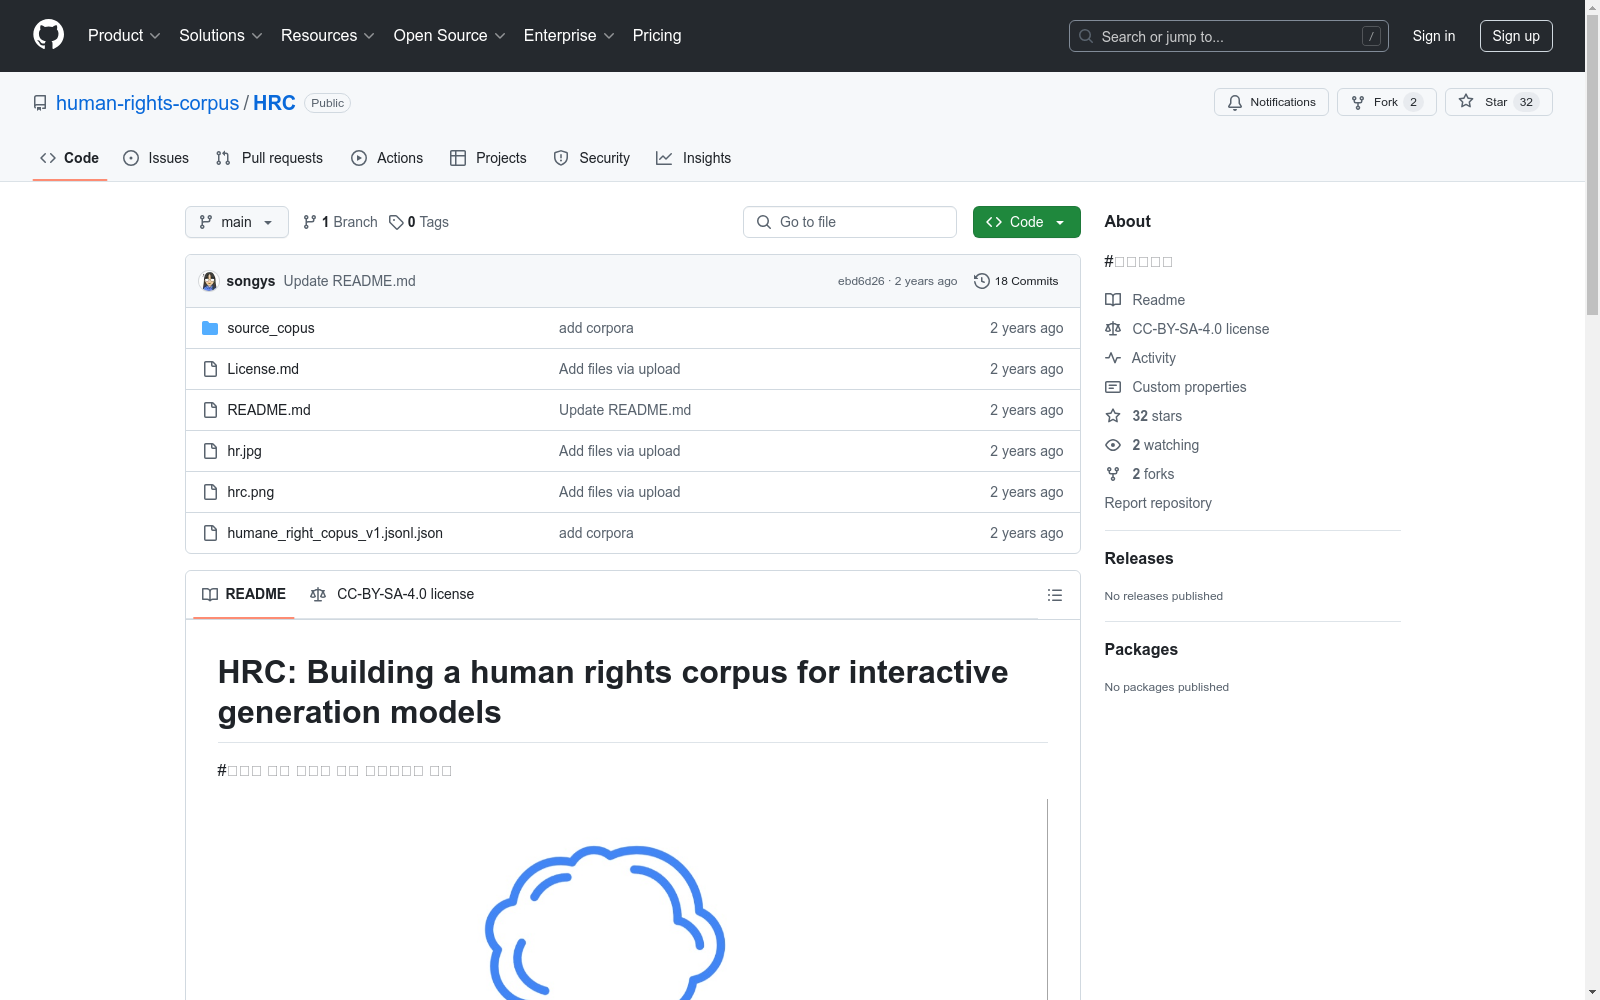Open the 18 Commits history link
This screenshot has width=1600, height=1000.
pyautogui.click(x=1016, y=281)
